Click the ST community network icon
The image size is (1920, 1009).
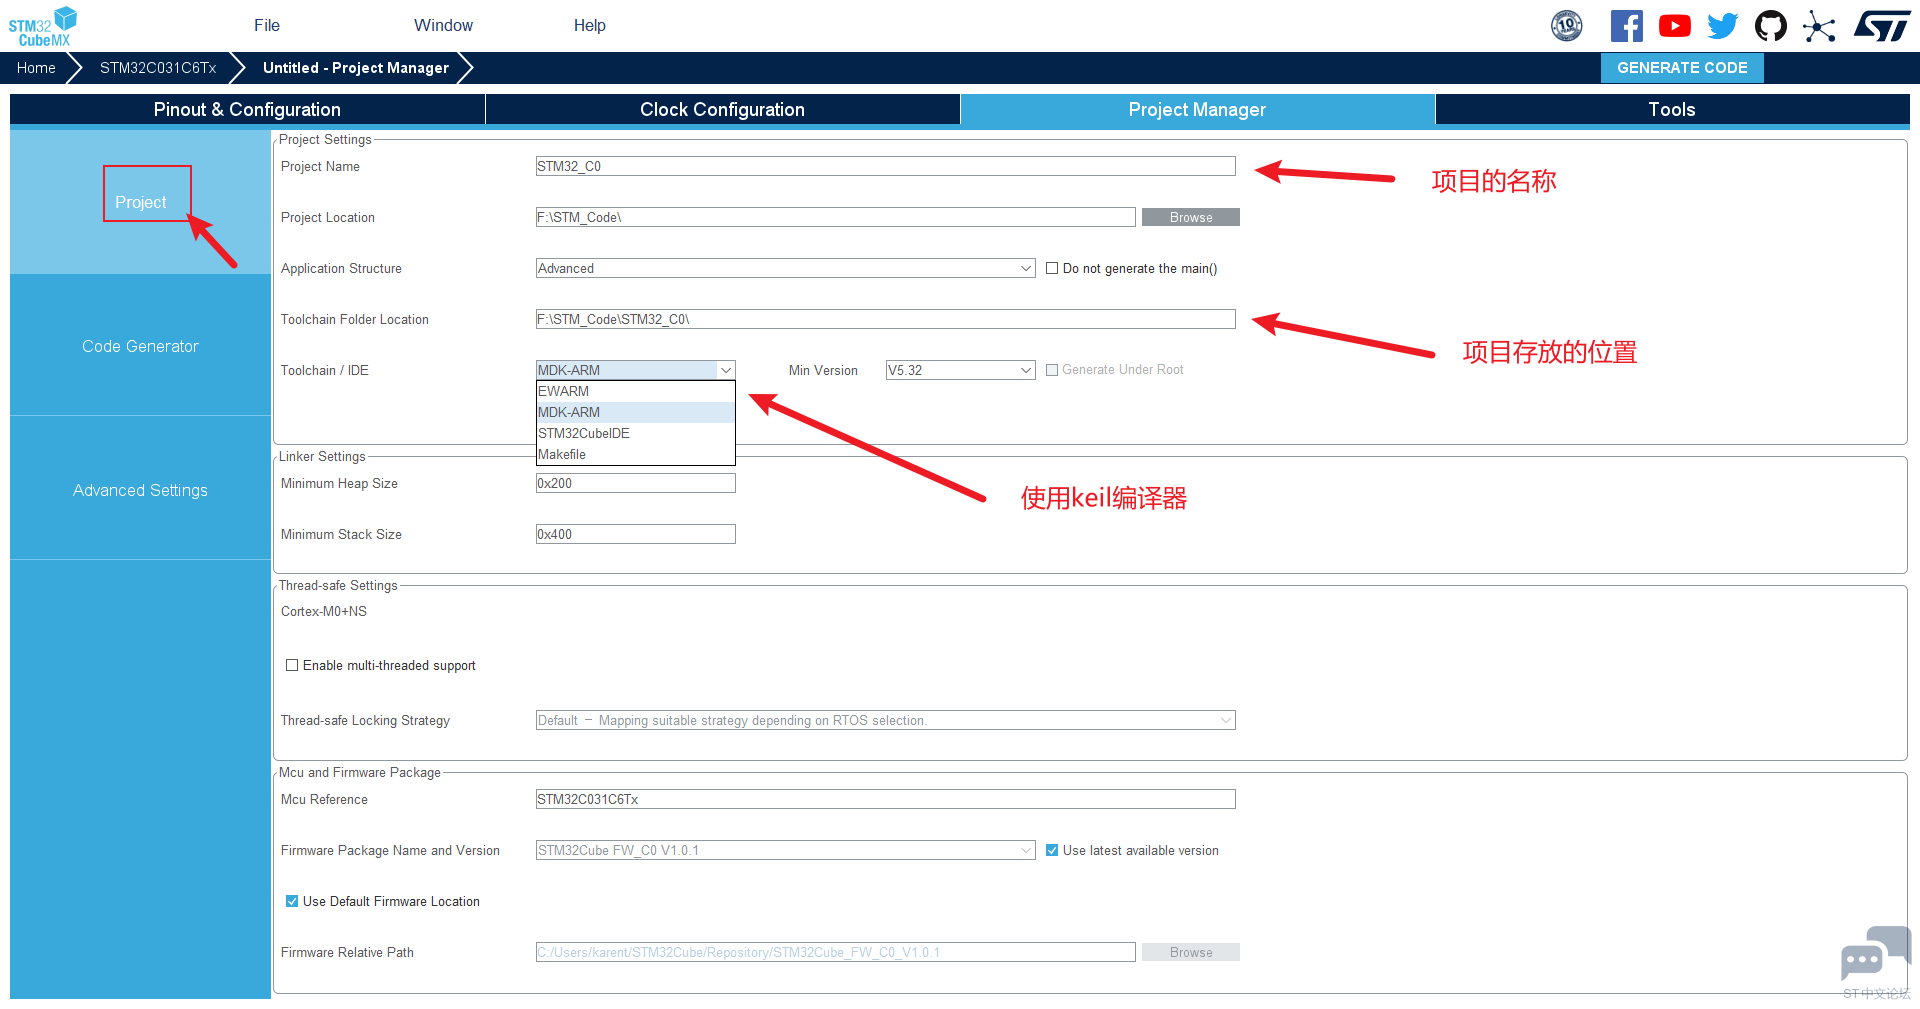(x=1819, y=26)
